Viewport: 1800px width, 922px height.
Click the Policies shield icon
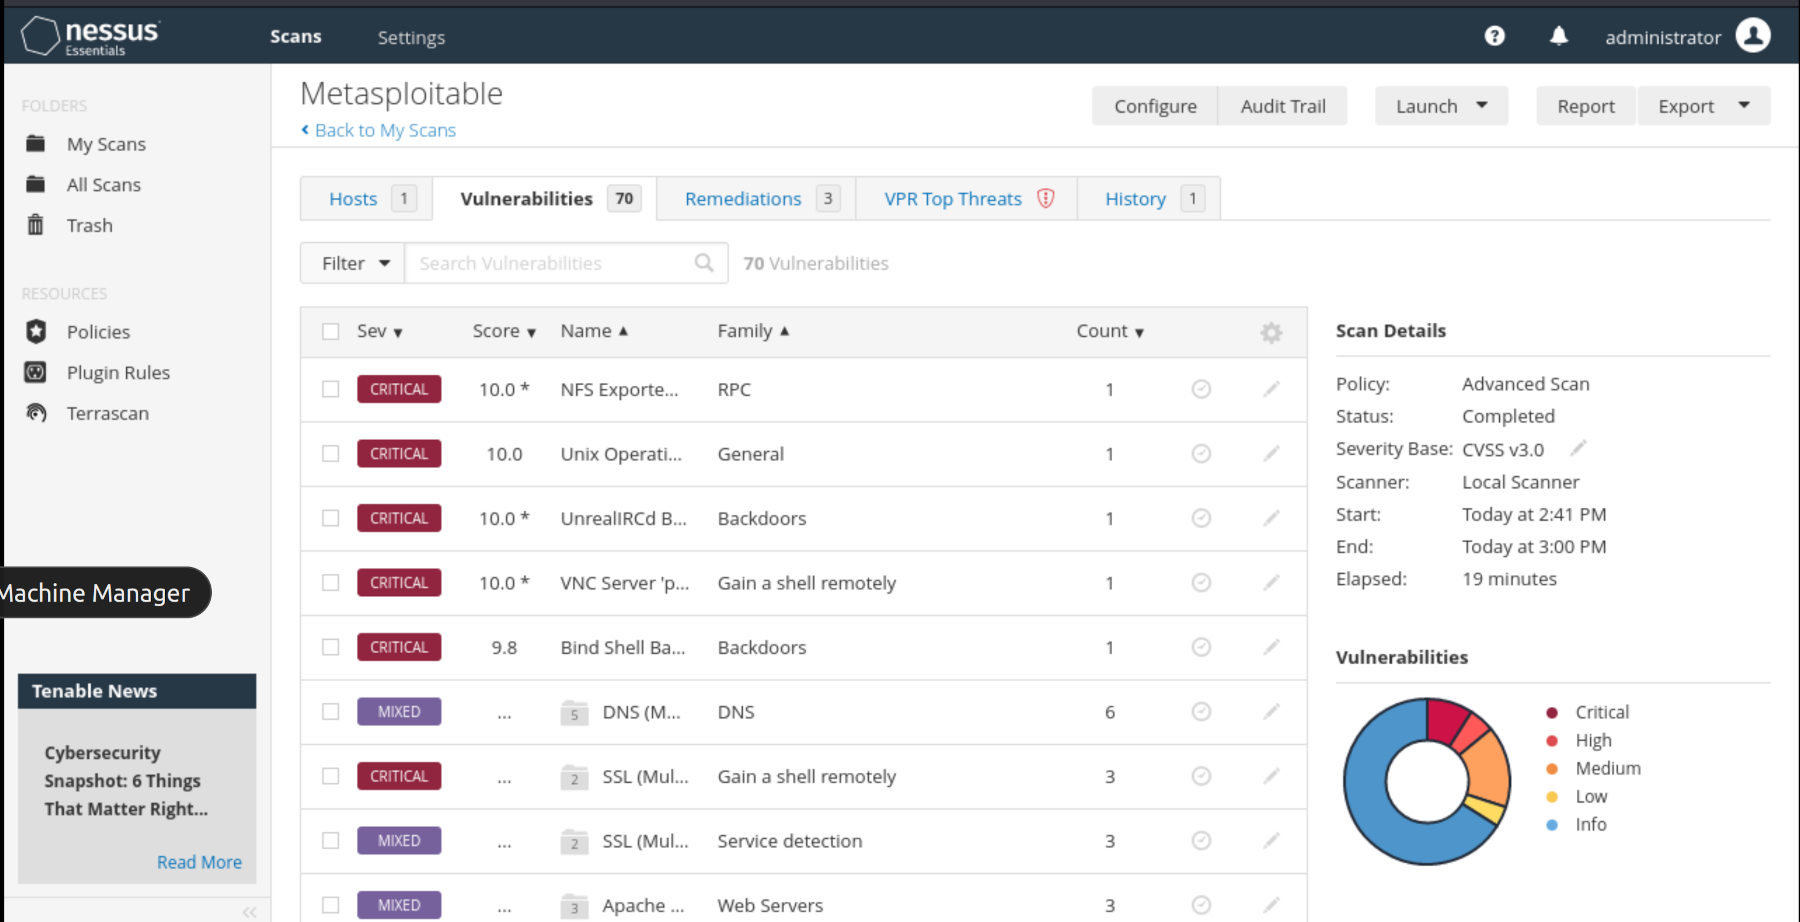[36, 331]
